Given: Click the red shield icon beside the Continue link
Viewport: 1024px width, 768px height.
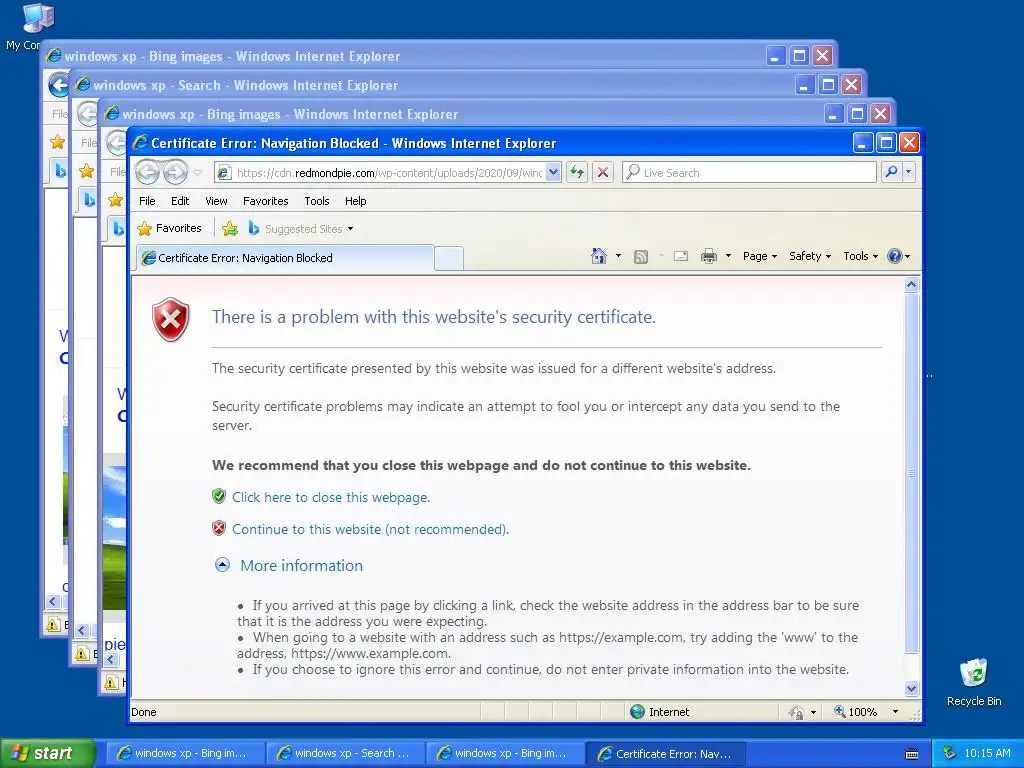Looking at the screenshot, I should point(219,528).
